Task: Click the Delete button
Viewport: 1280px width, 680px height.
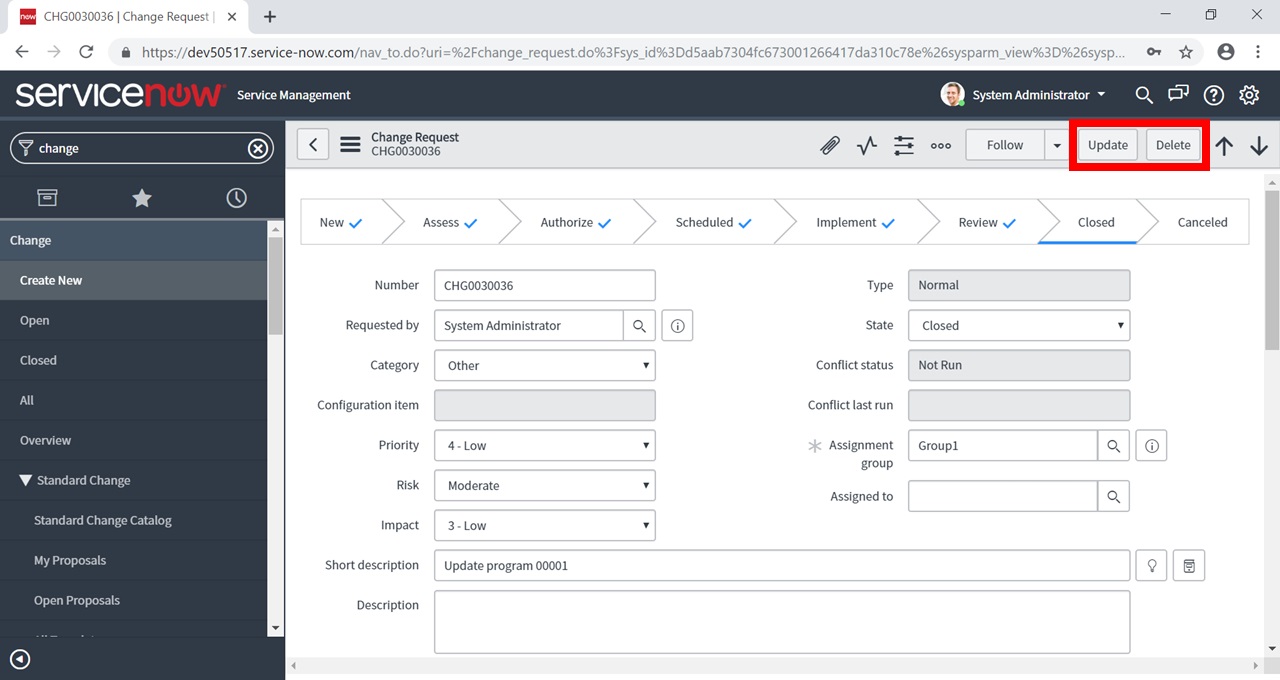Action: click(1173, 145)
